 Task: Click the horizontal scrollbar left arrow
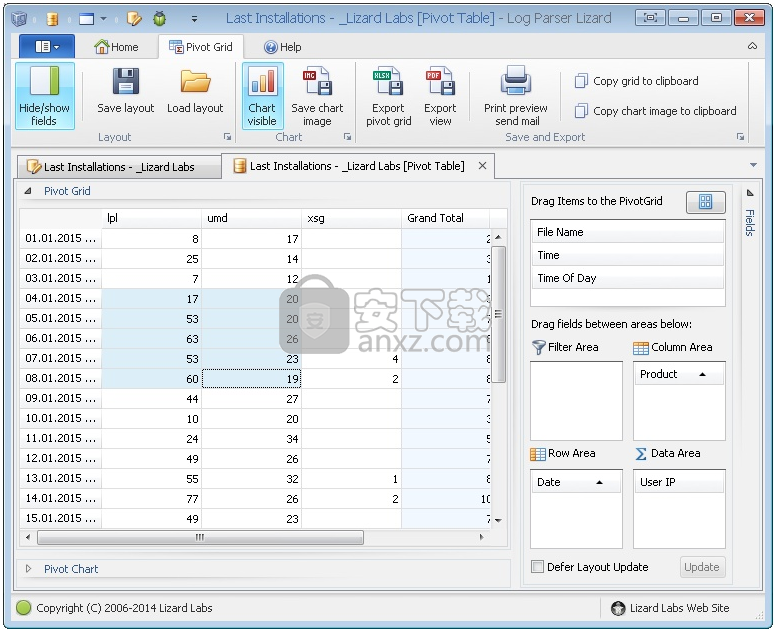point(28,537)
